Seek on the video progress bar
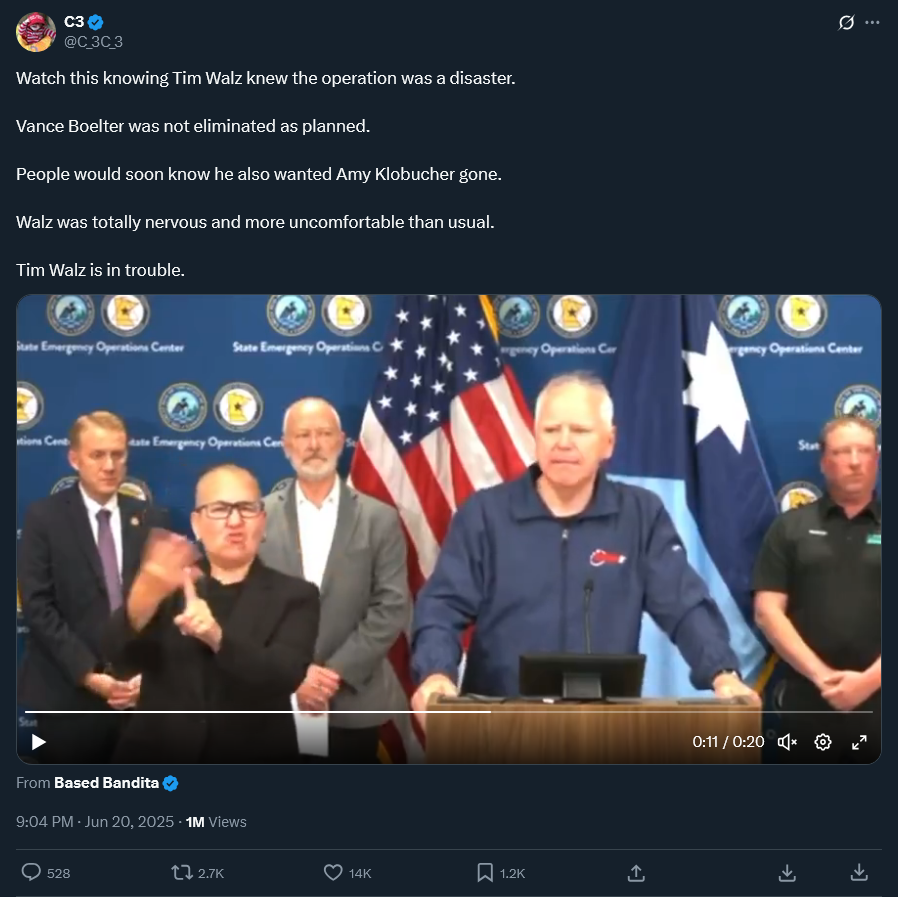898x897 pixels. pyautogui.click(x=448, y=711)
